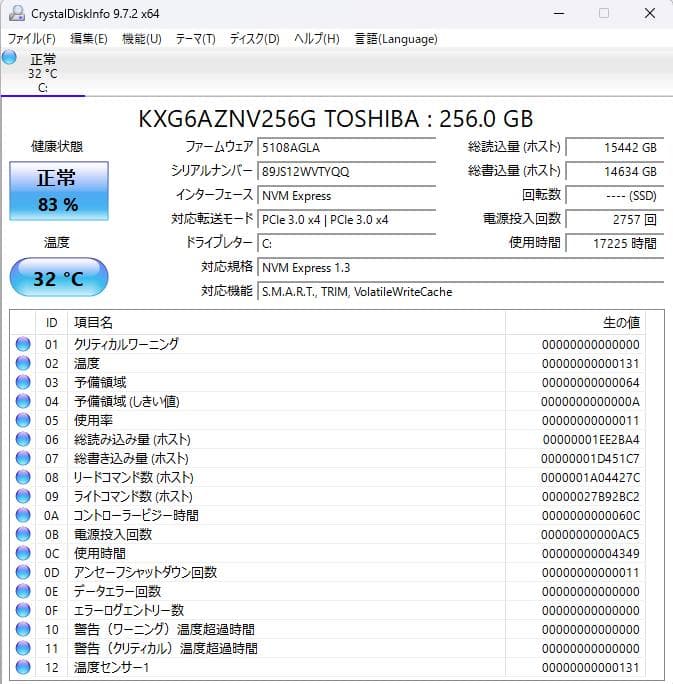Click the total host writes value 14634 GB

(x=615, y=171)
